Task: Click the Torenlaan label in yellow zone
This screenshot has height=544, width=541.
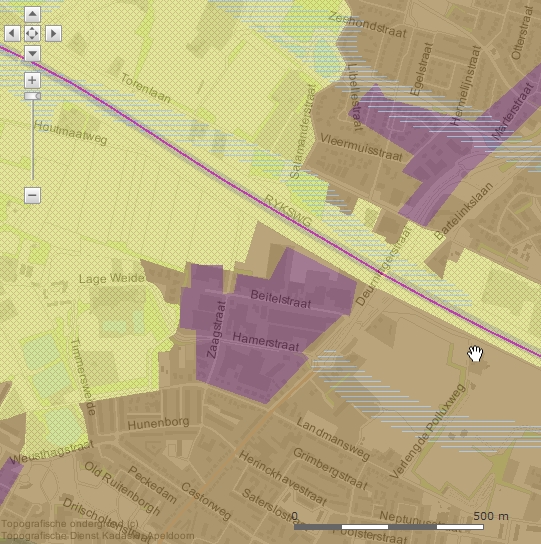Action: [x=145, y=88]
